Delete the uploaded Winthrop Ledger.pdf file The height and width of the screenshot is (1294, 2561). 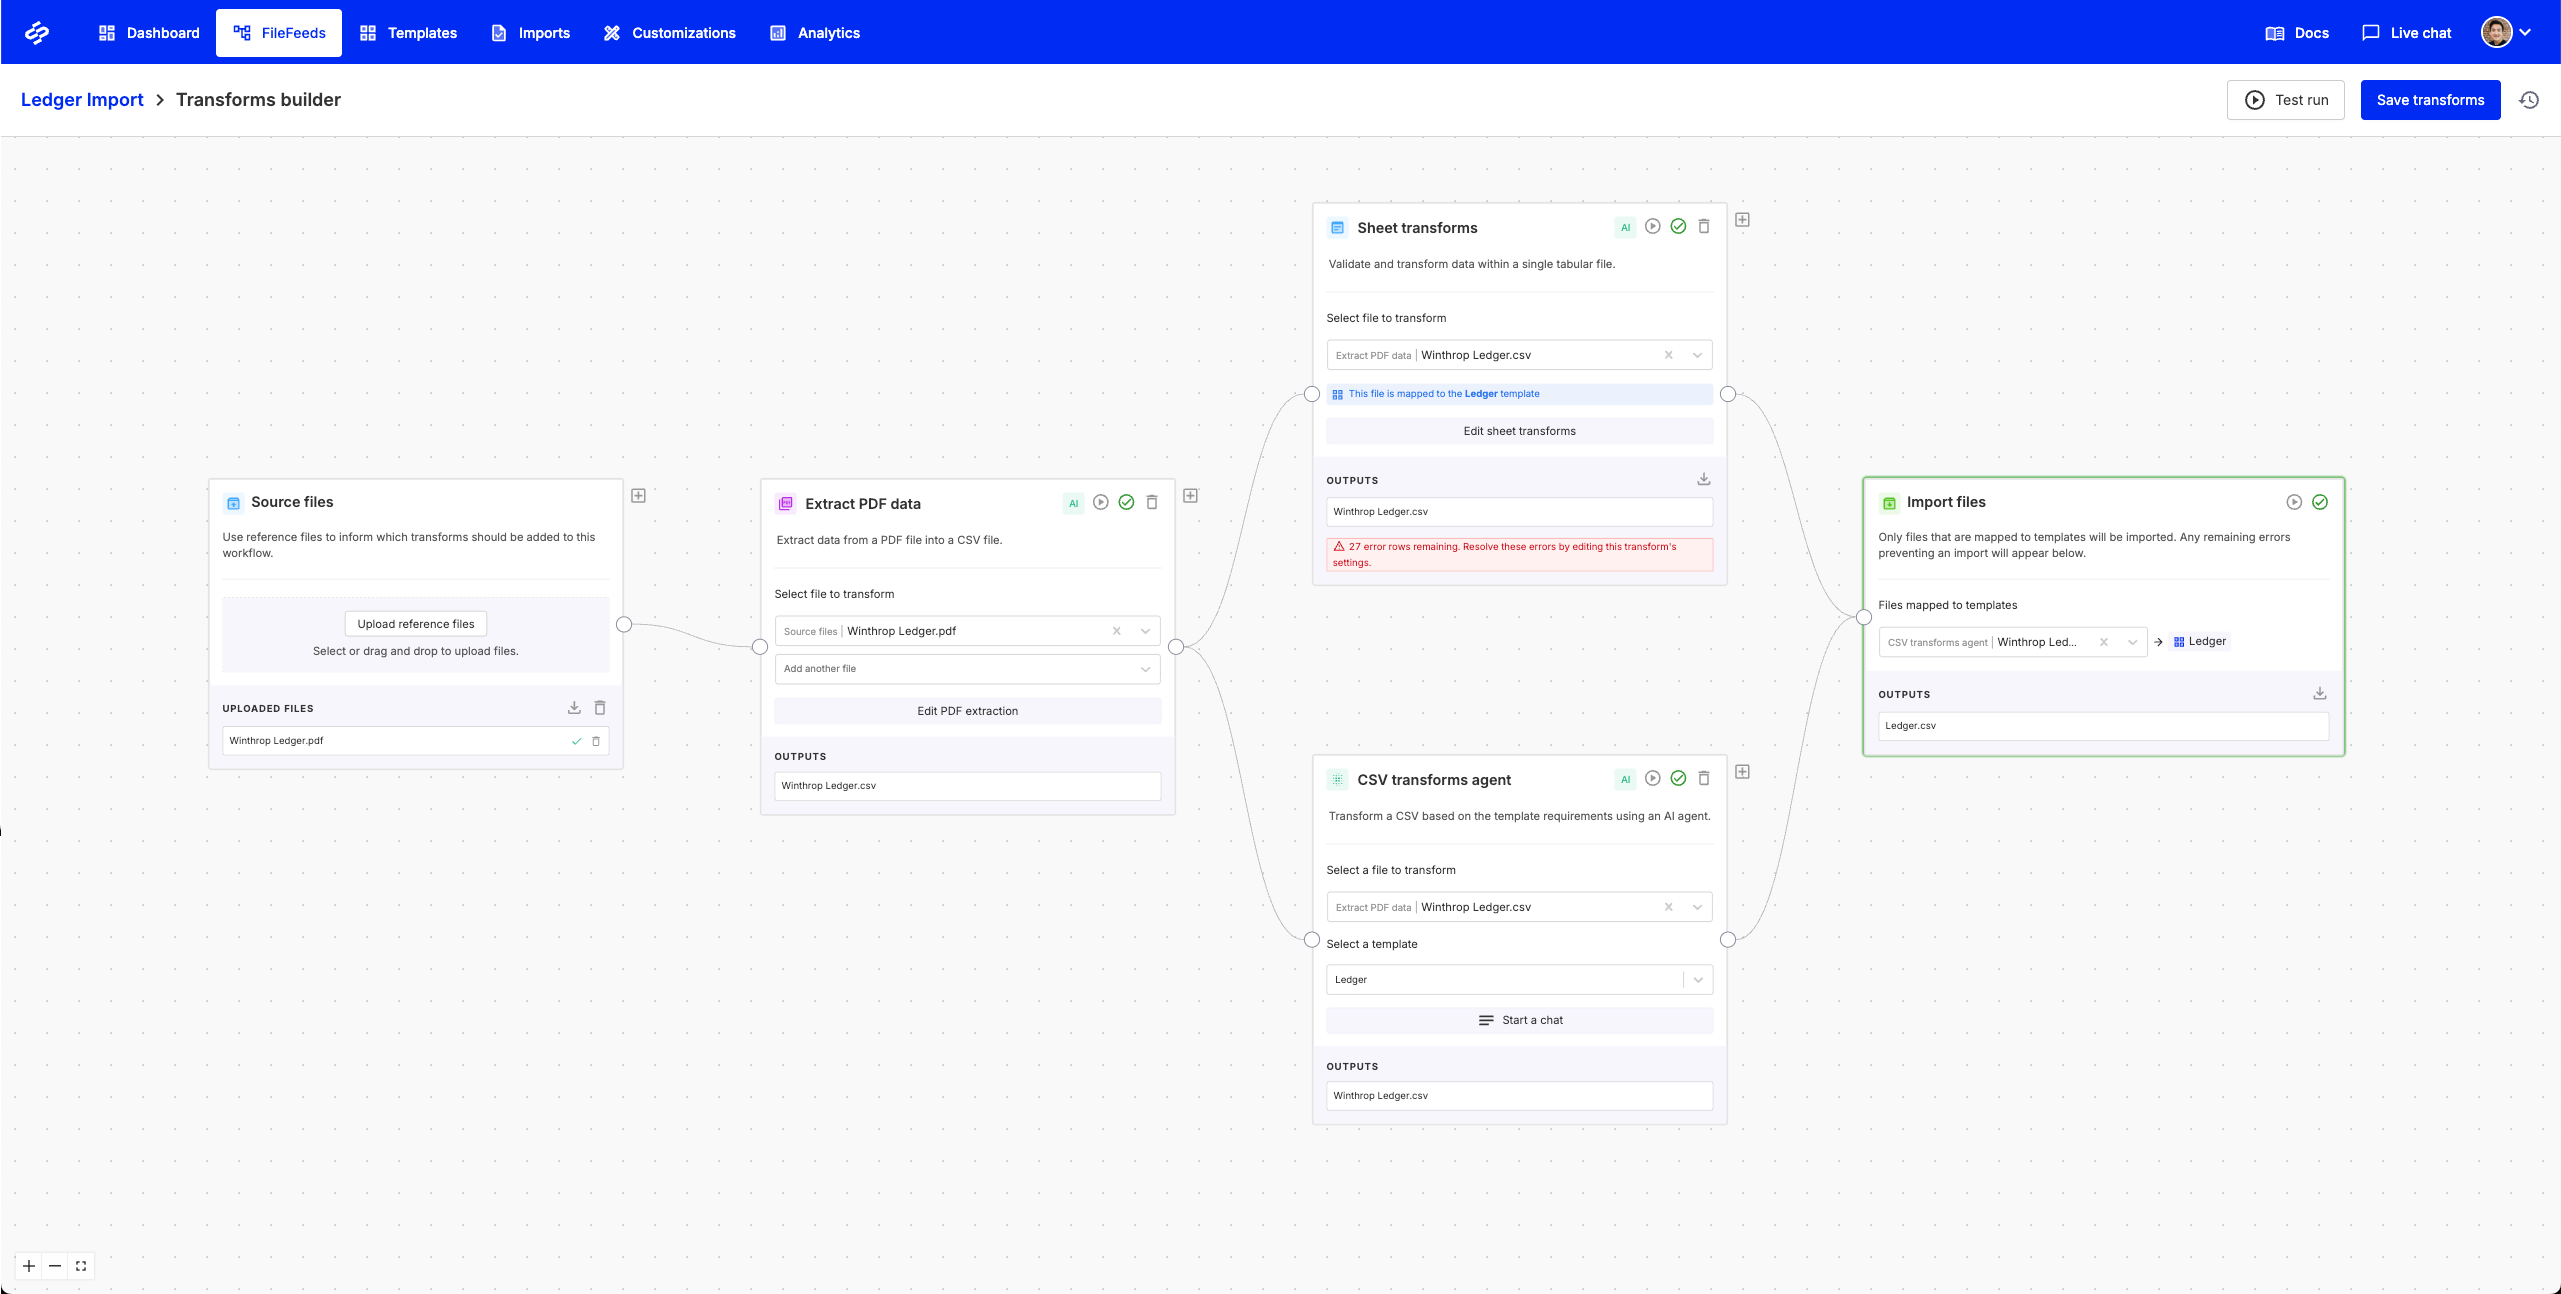point(596,741)
